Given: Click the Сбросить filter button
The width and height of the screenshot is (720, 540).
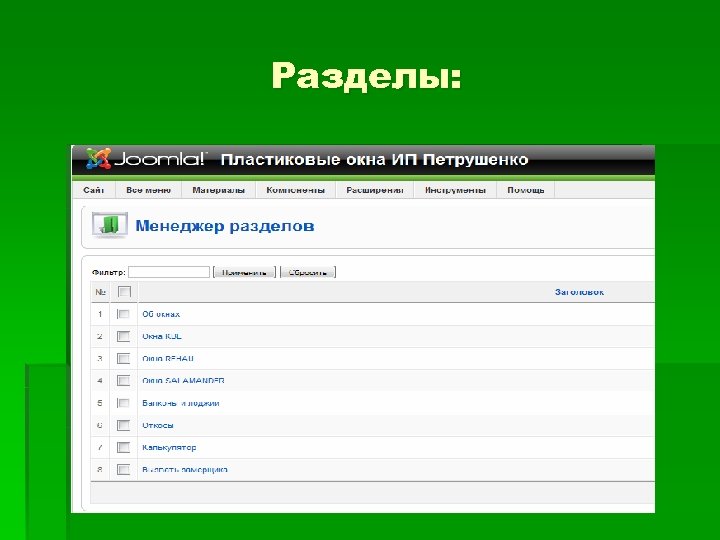Looking at the screenshot, I should [308, 272].
